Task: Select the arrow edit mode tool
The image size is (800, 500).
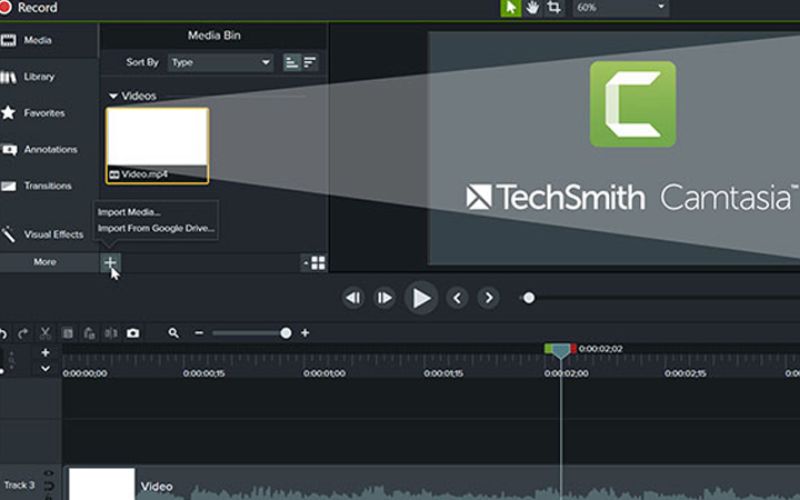Action: pyautogui.click(x=510, y=8)
